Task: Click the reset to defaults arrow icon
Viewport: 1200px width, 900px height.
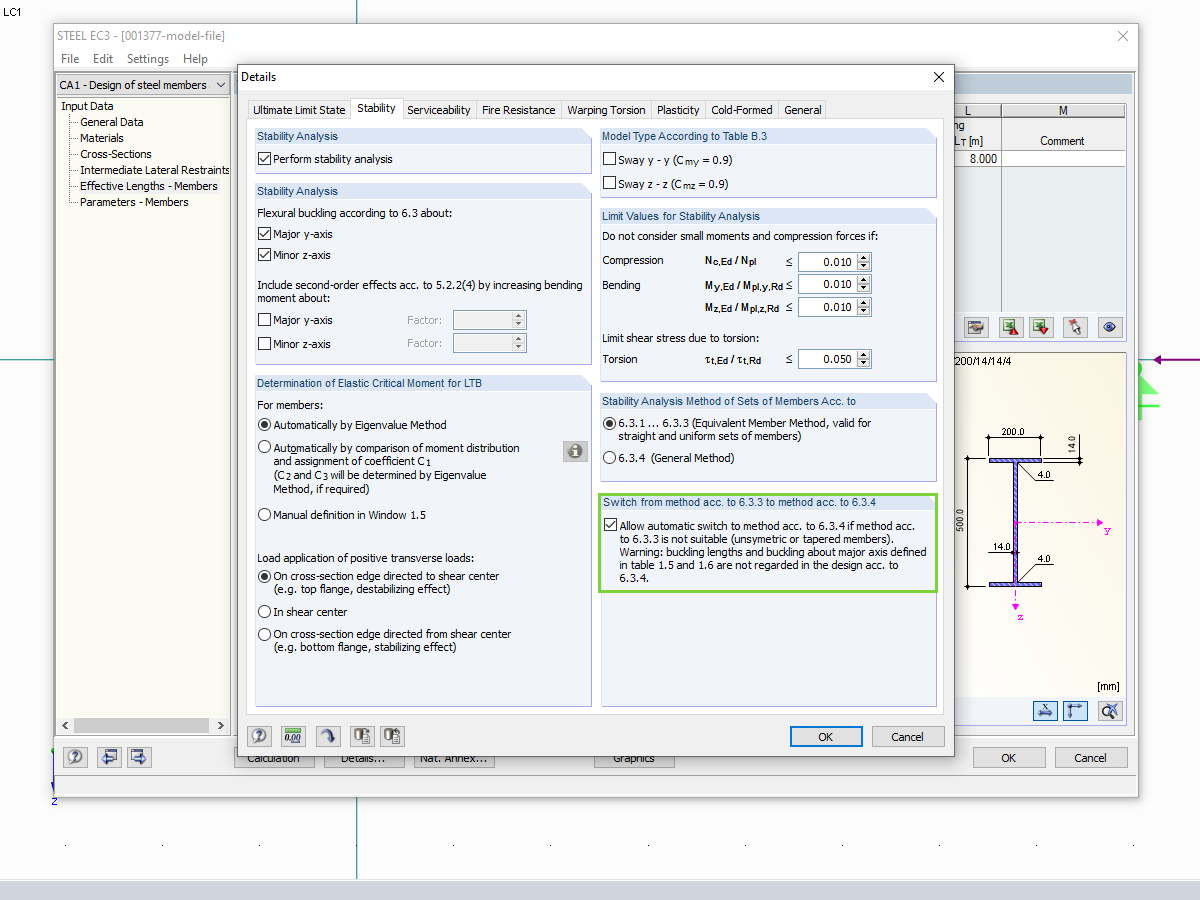Action: (327, 736)
